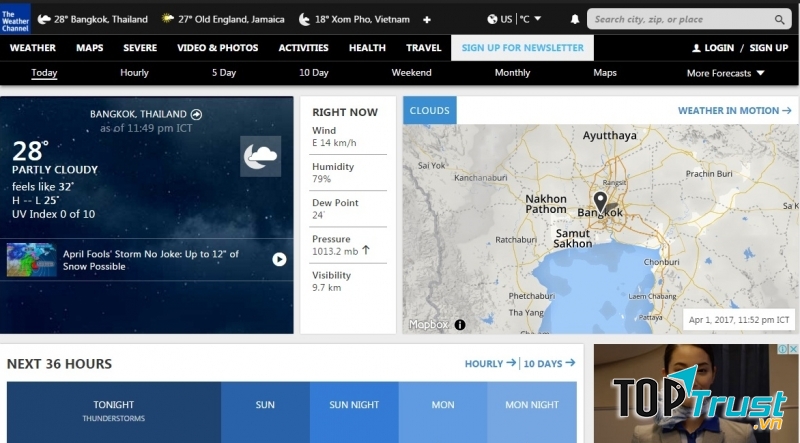The height and width of the screenshot is (443, 800).
Task: Click the °C unit label
Action: tap(524, 19)
